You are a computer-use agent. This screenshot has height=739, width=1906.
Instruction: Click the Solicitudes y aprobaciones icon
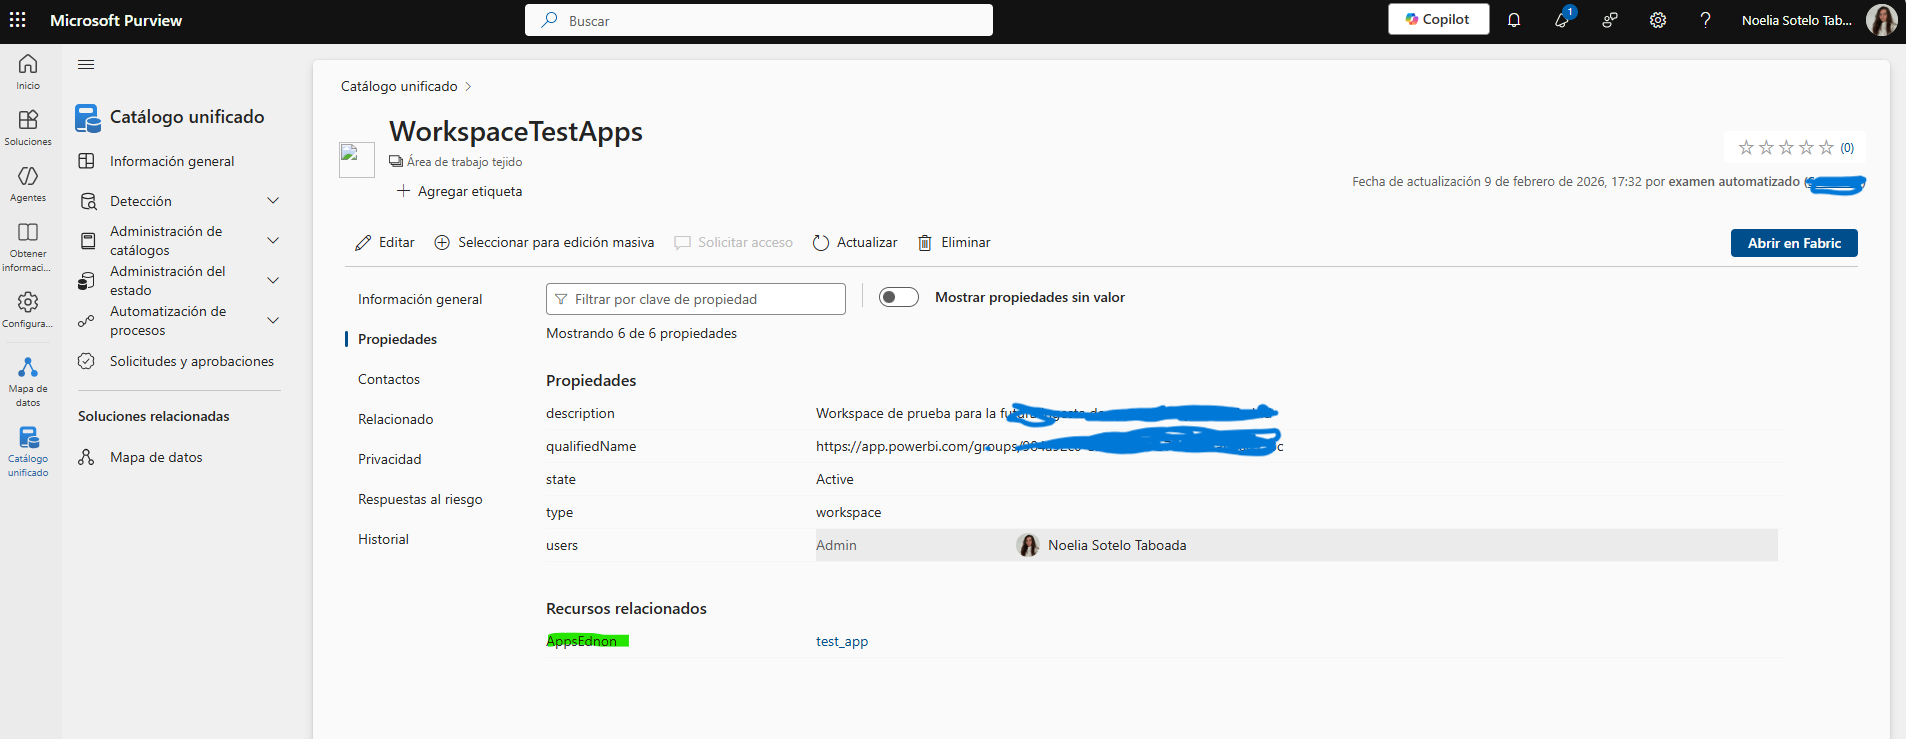click(87, 361)
